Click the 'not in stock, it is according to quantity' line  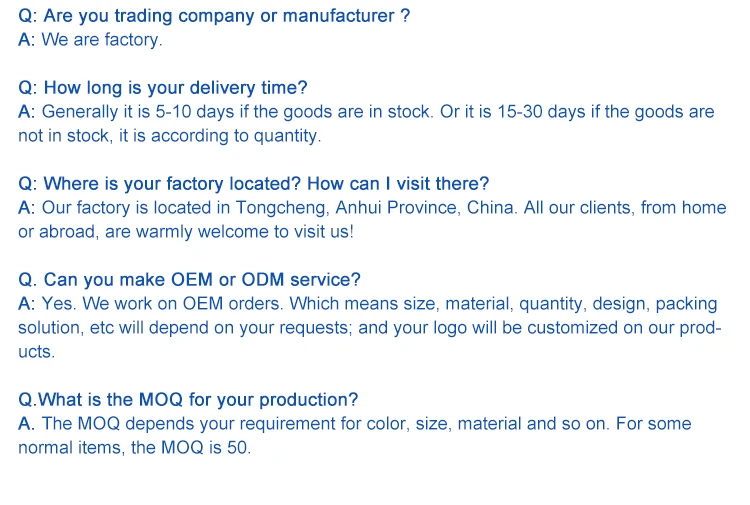(x=169, y=136)
